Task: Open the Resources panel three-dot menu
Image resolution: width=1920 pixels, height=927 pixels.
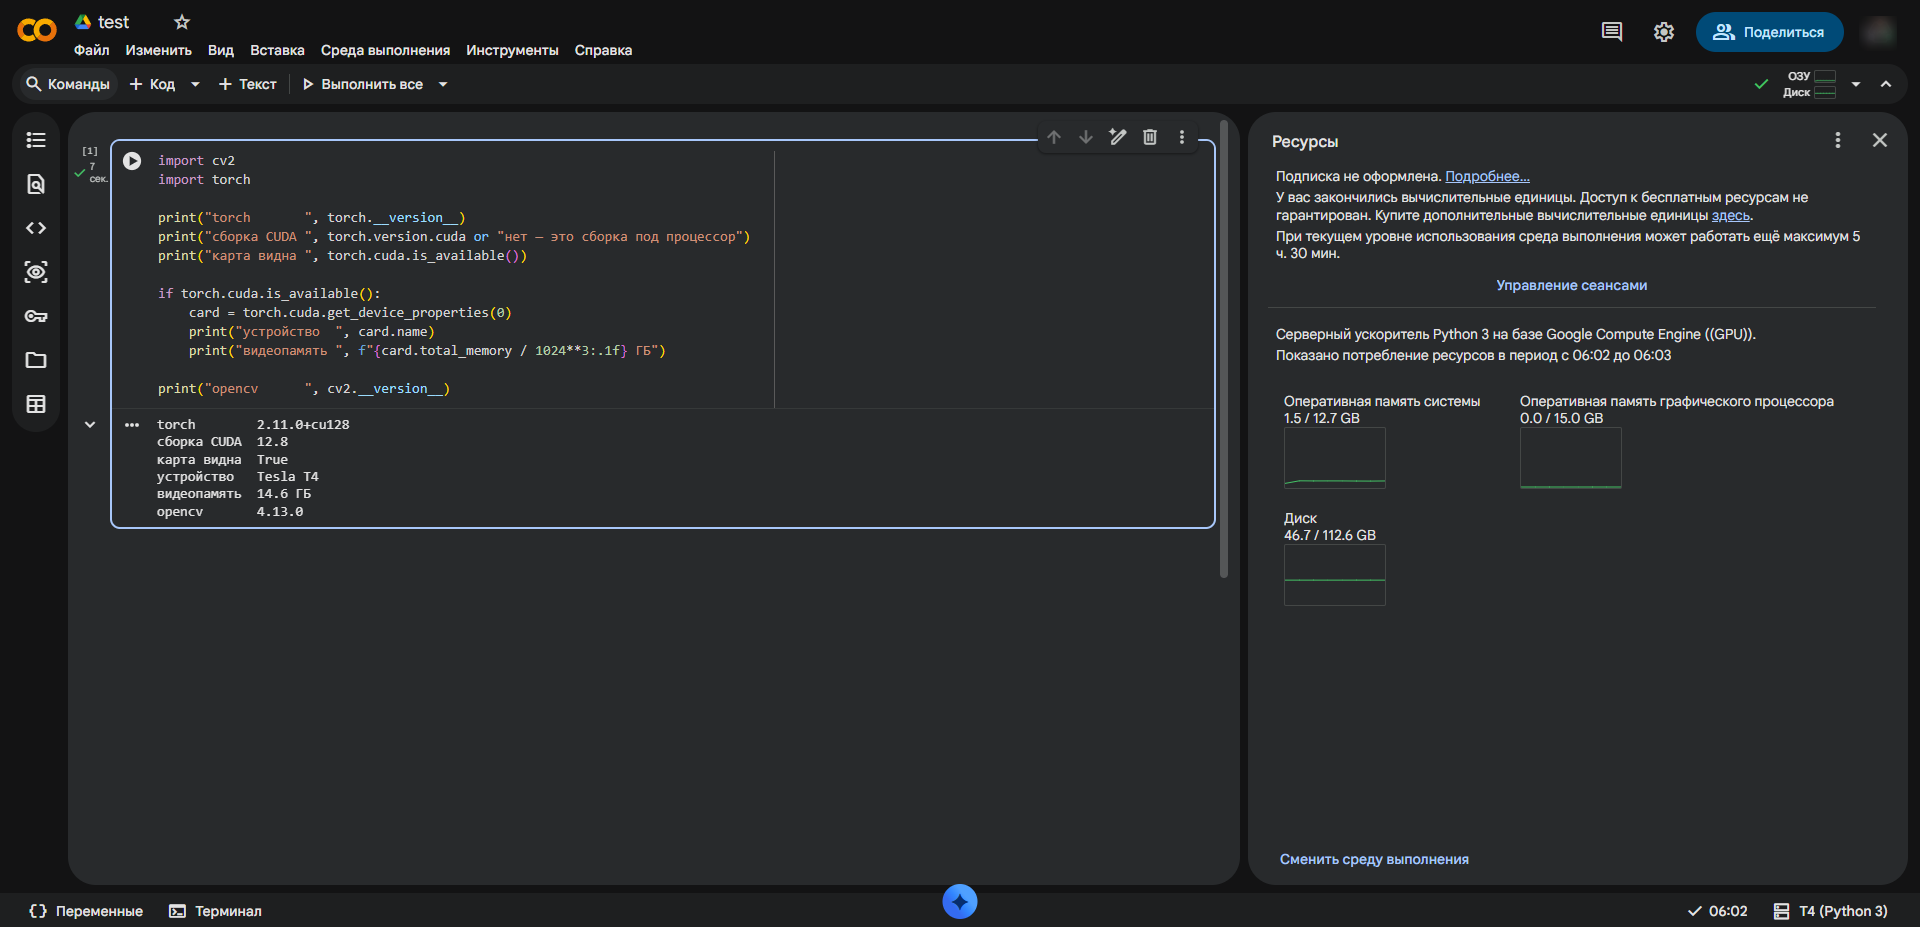Action: [x=1838, y=140]
